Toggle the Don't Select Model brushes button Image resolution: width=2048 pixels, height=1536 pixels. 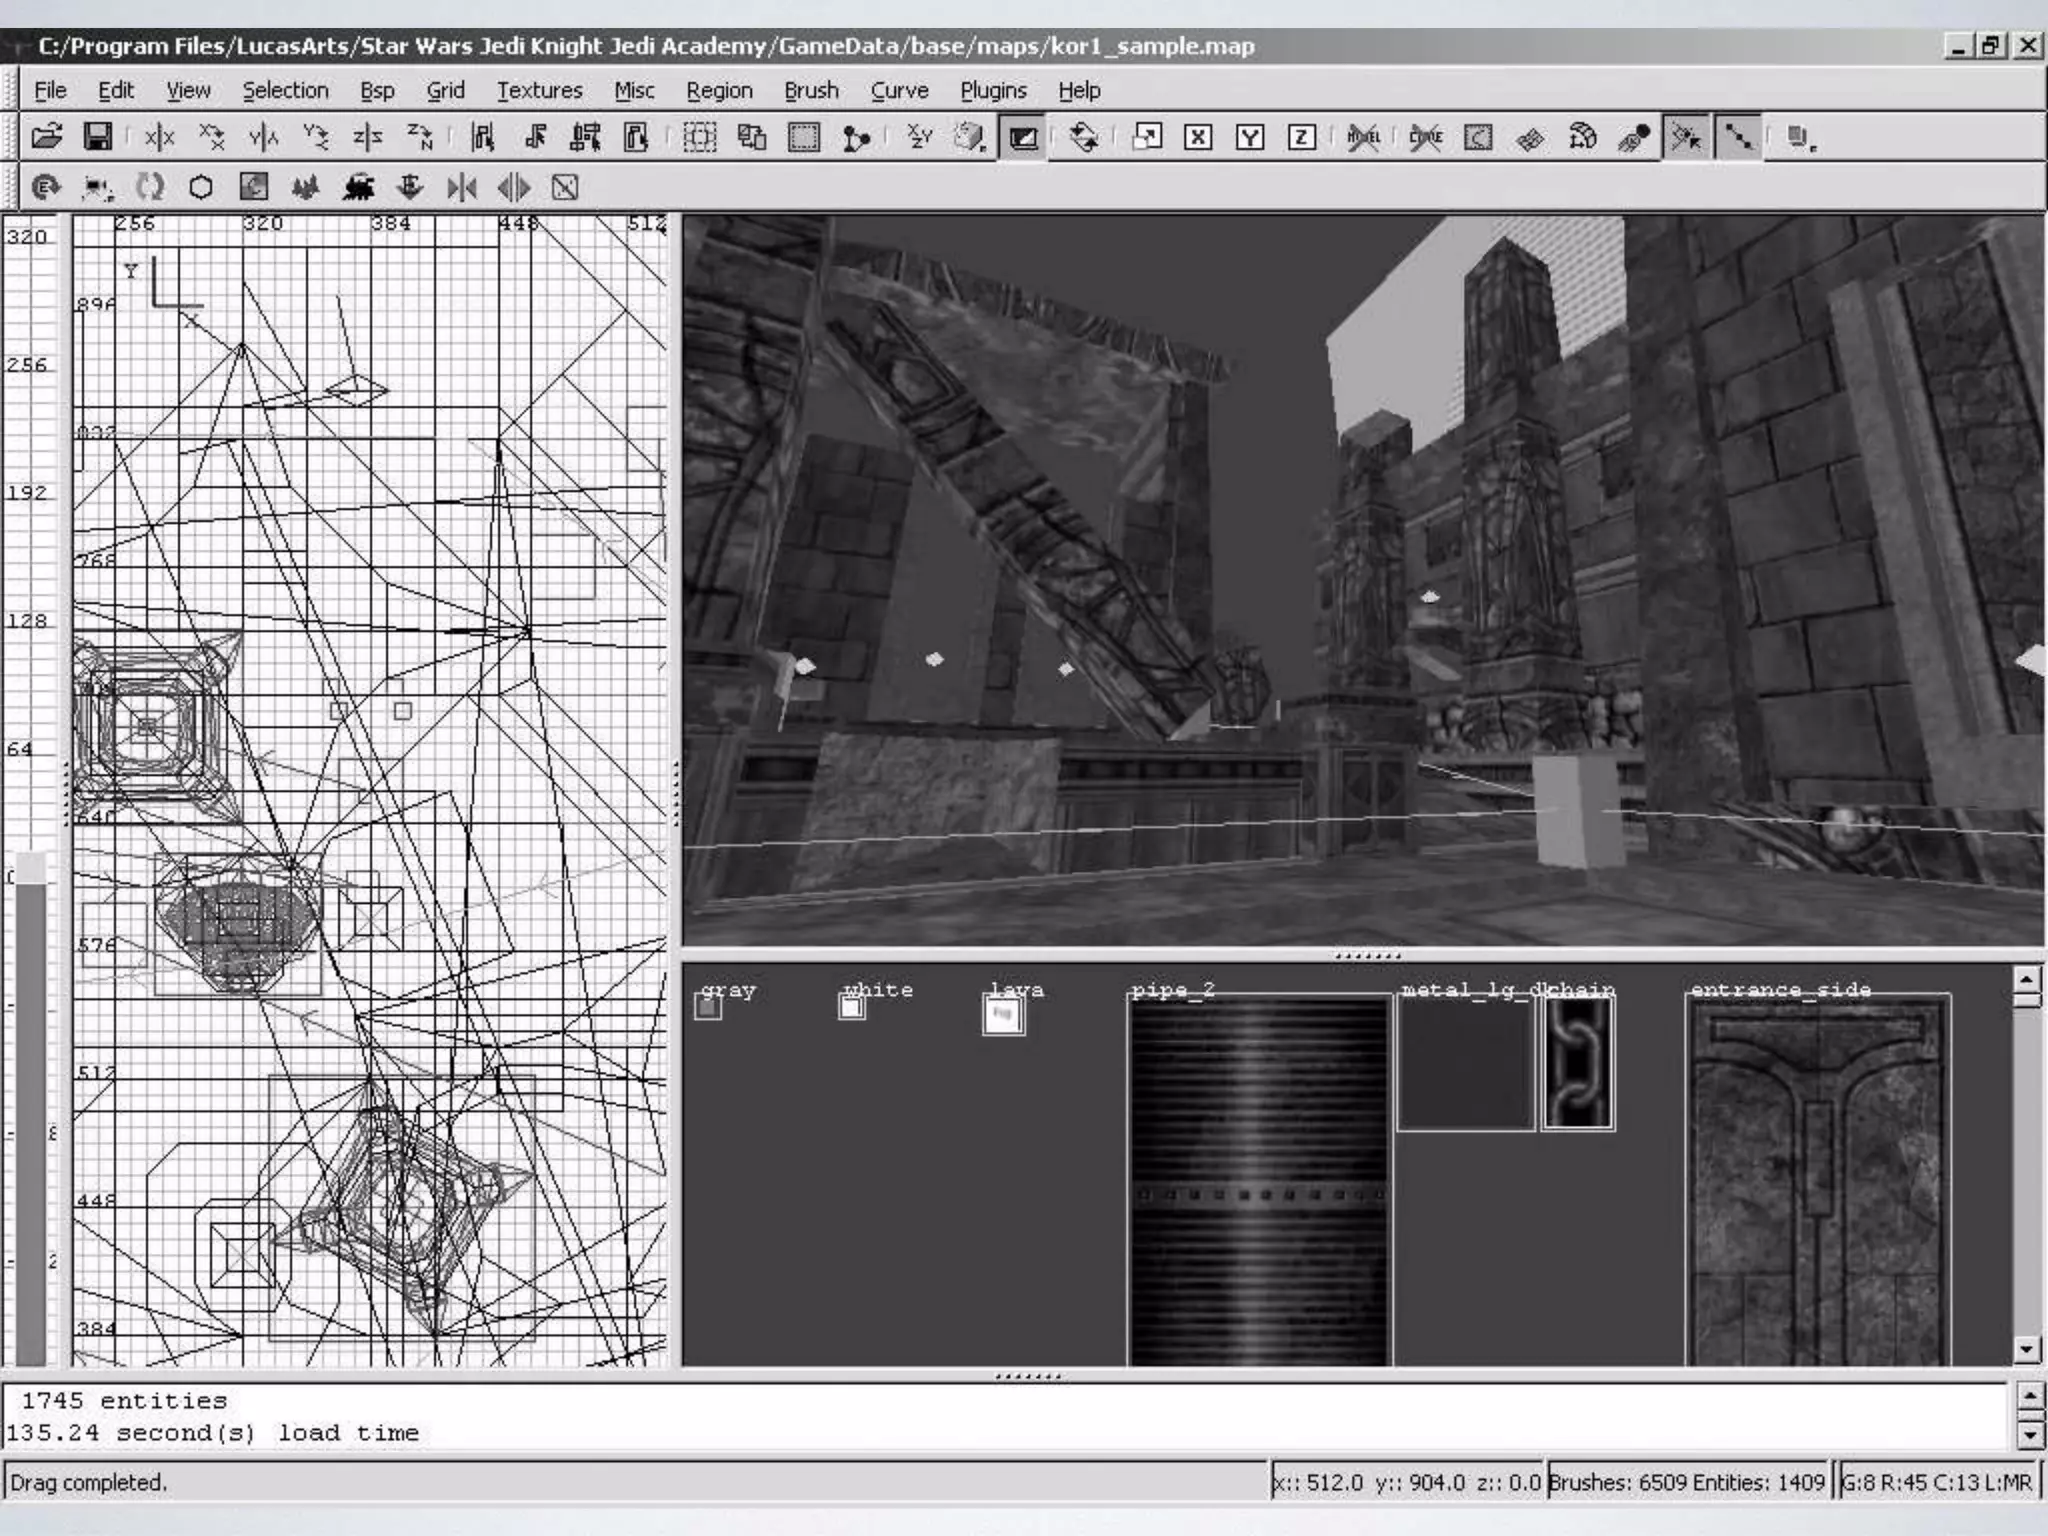pos(1363,137)
